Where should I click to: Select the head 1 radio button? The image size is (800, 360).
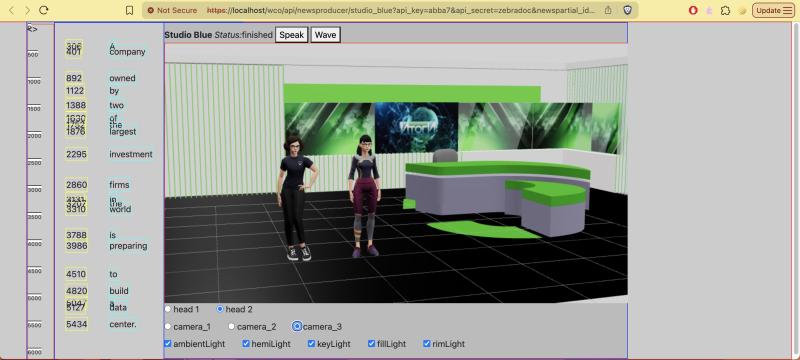[168, 309]
